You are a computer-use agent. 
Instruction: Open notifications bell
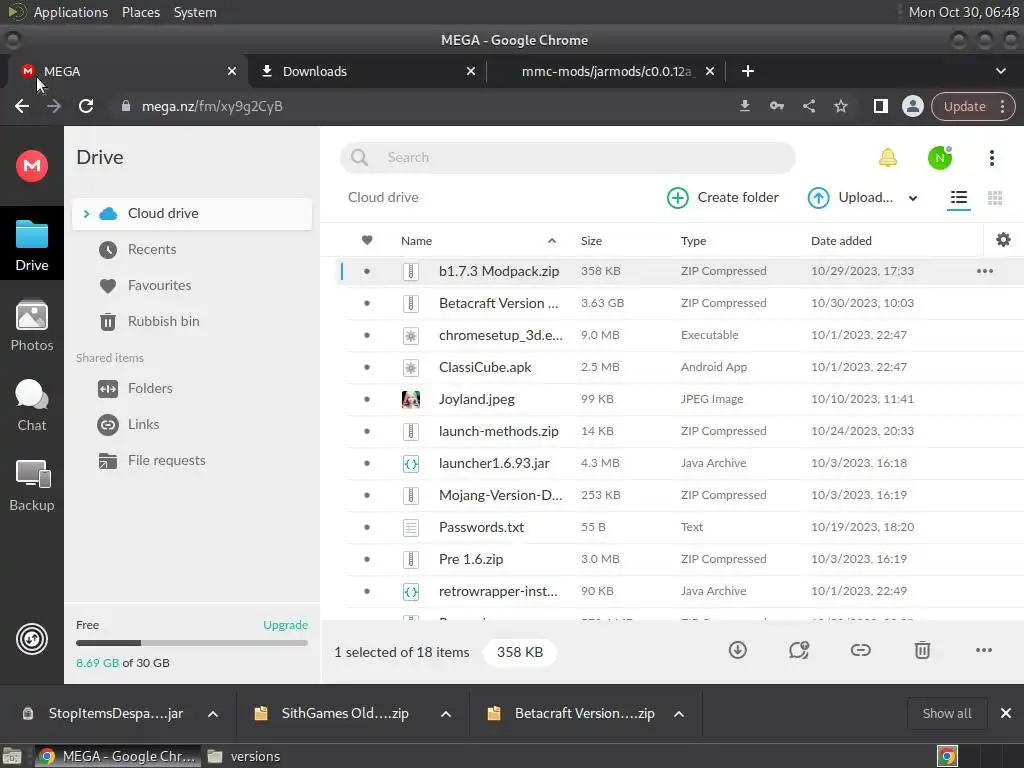click(x=888, y=157)
